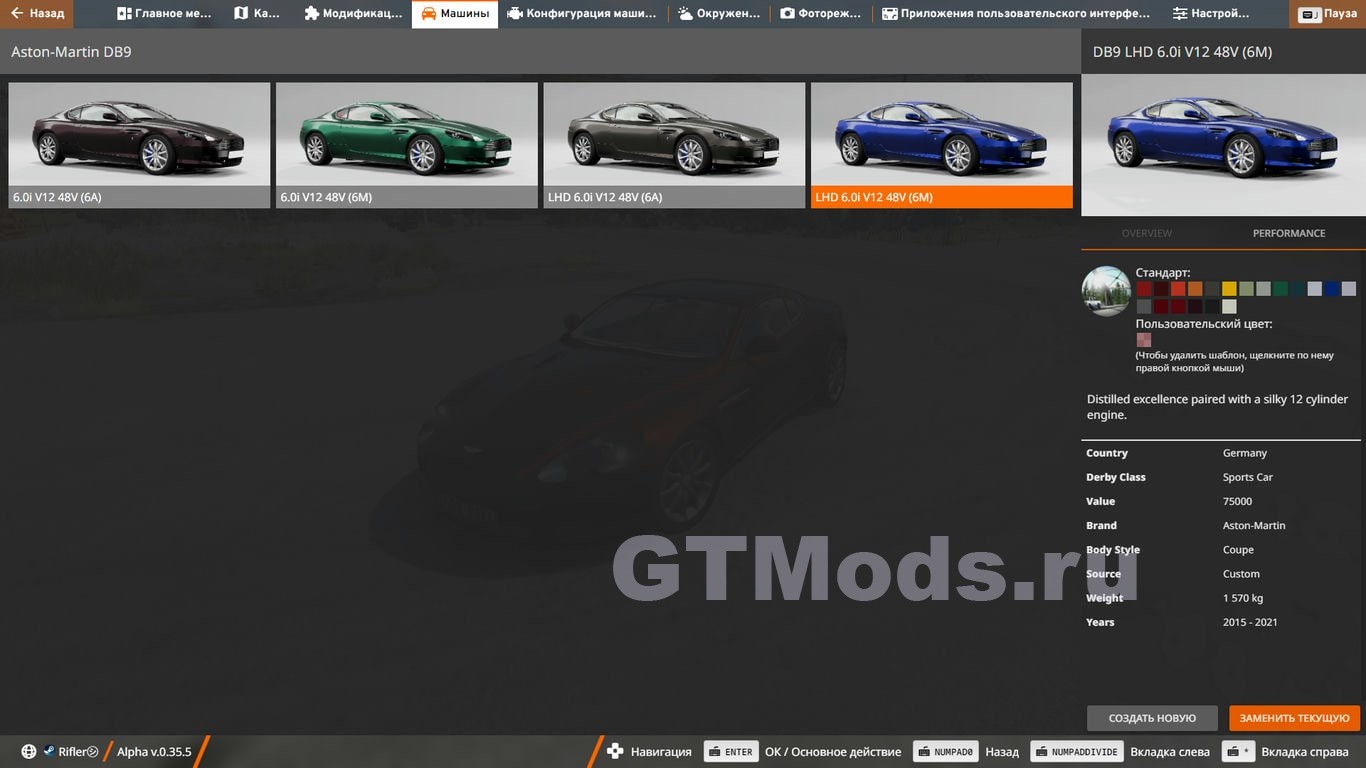1366x768 pixels.
Task: Open the Настройки sliders tab
Action: click(x=1211, y=14)
